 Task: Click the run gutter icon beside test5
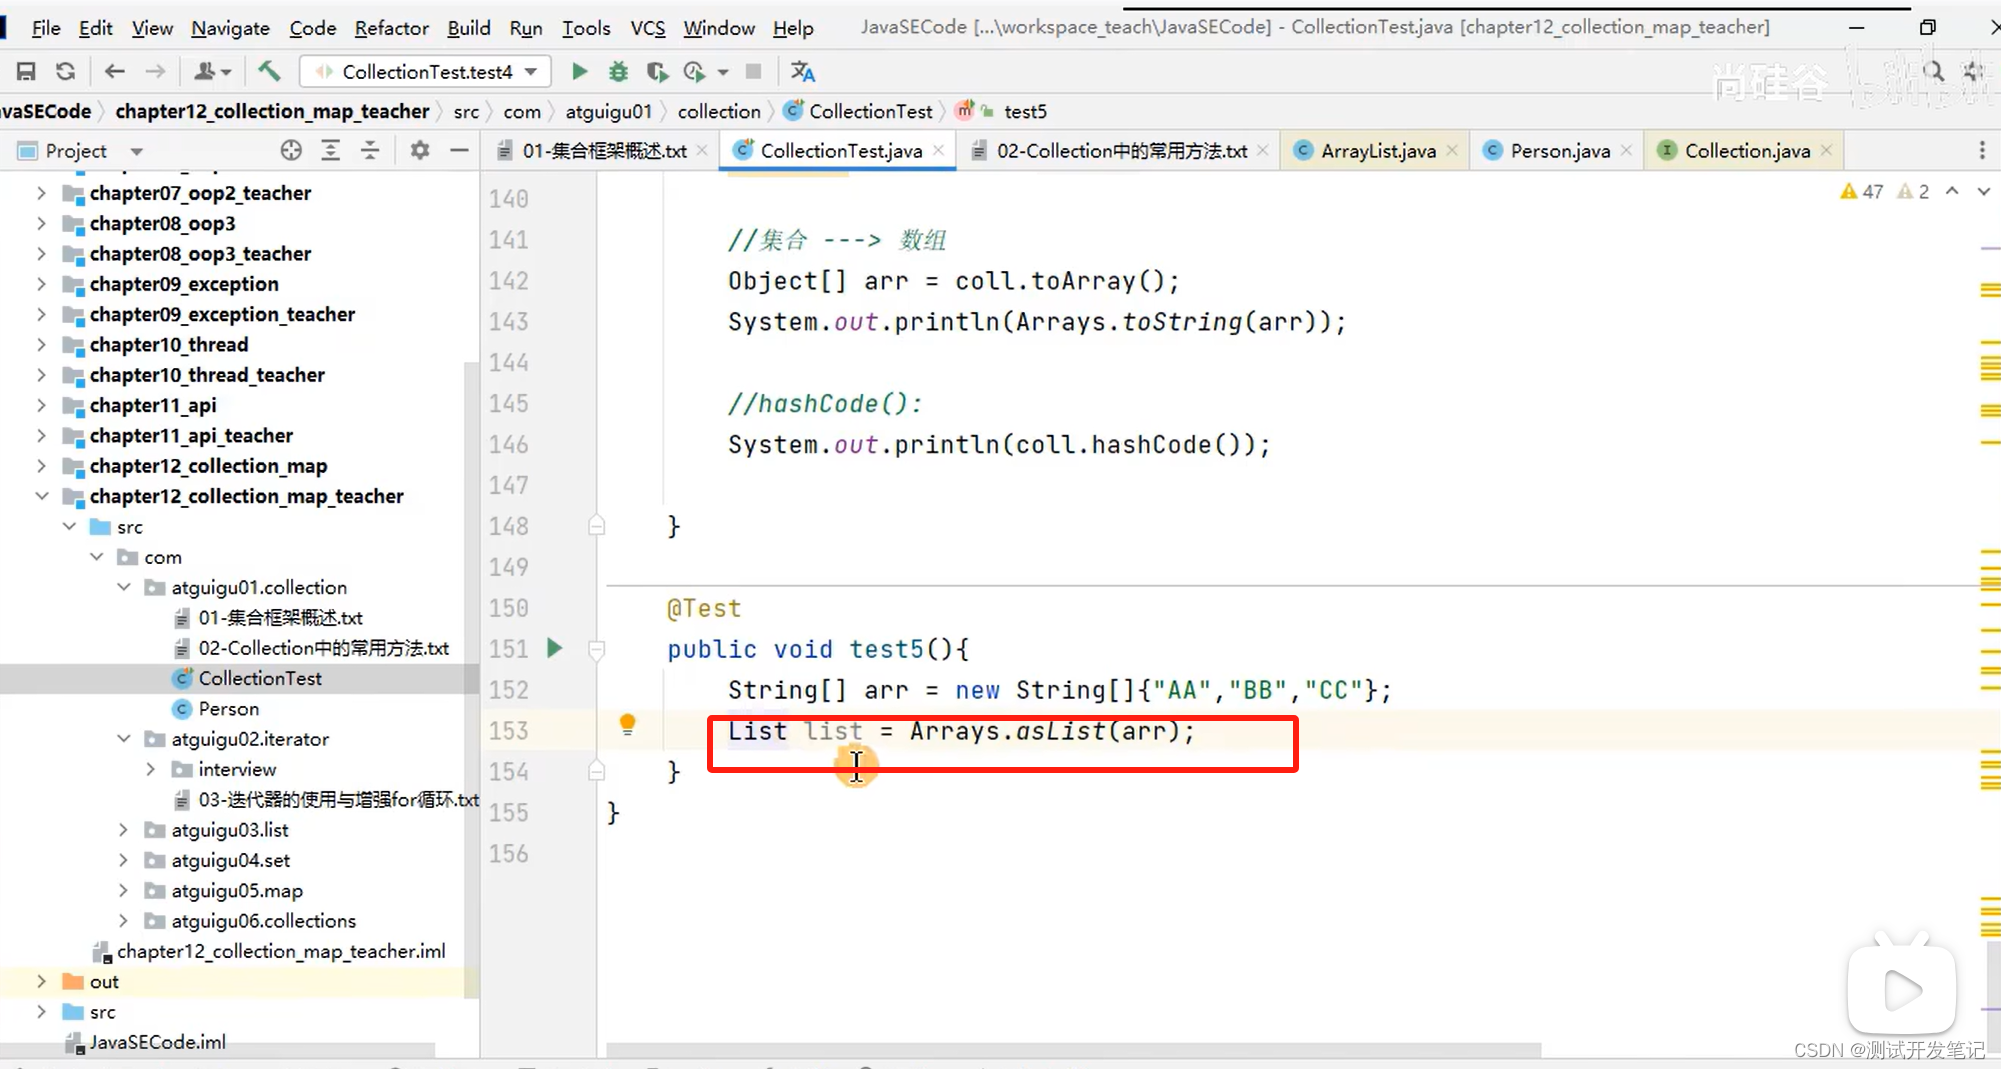point(555,648)
